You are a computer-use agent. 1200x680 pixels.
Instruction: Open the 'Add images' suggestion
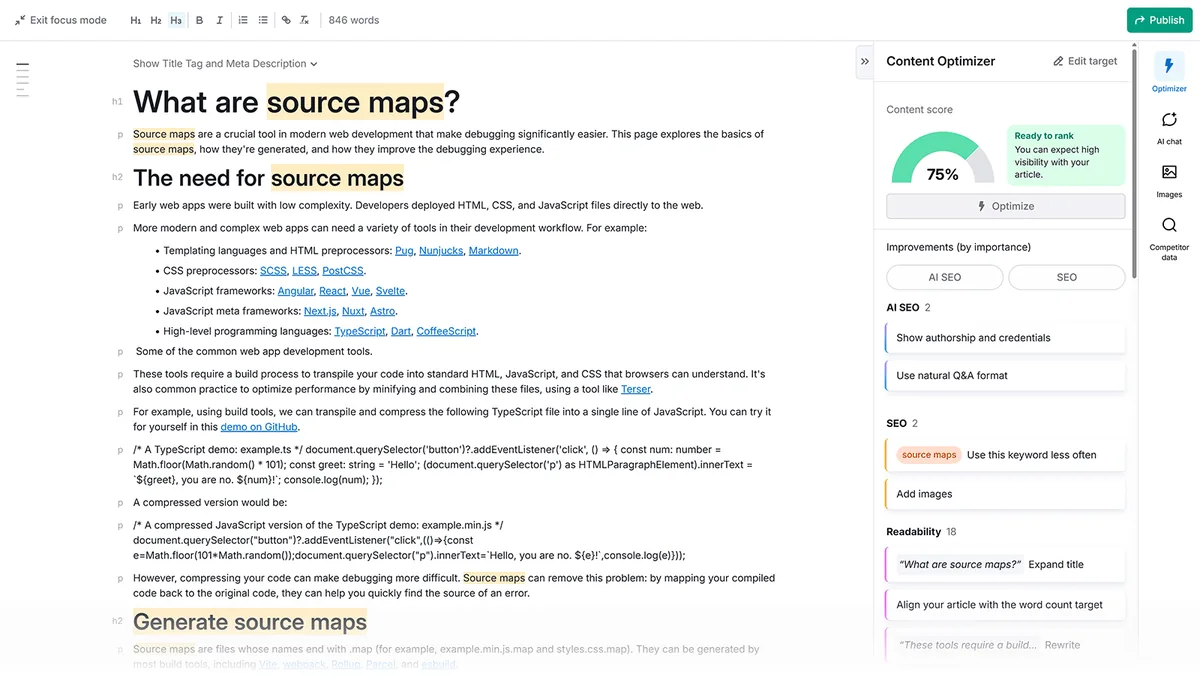[x=1005, y=494]
